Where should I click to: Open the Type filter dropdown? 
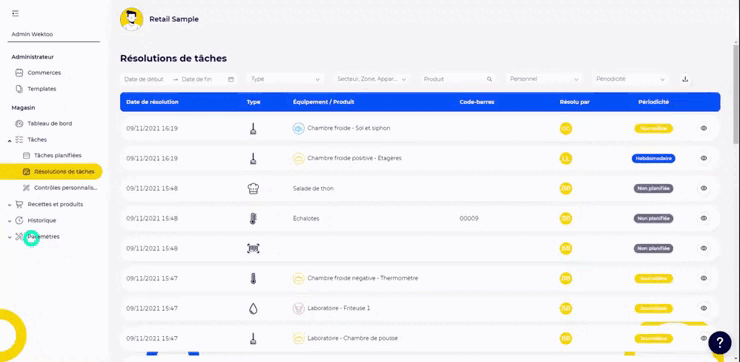click(286, 79)
